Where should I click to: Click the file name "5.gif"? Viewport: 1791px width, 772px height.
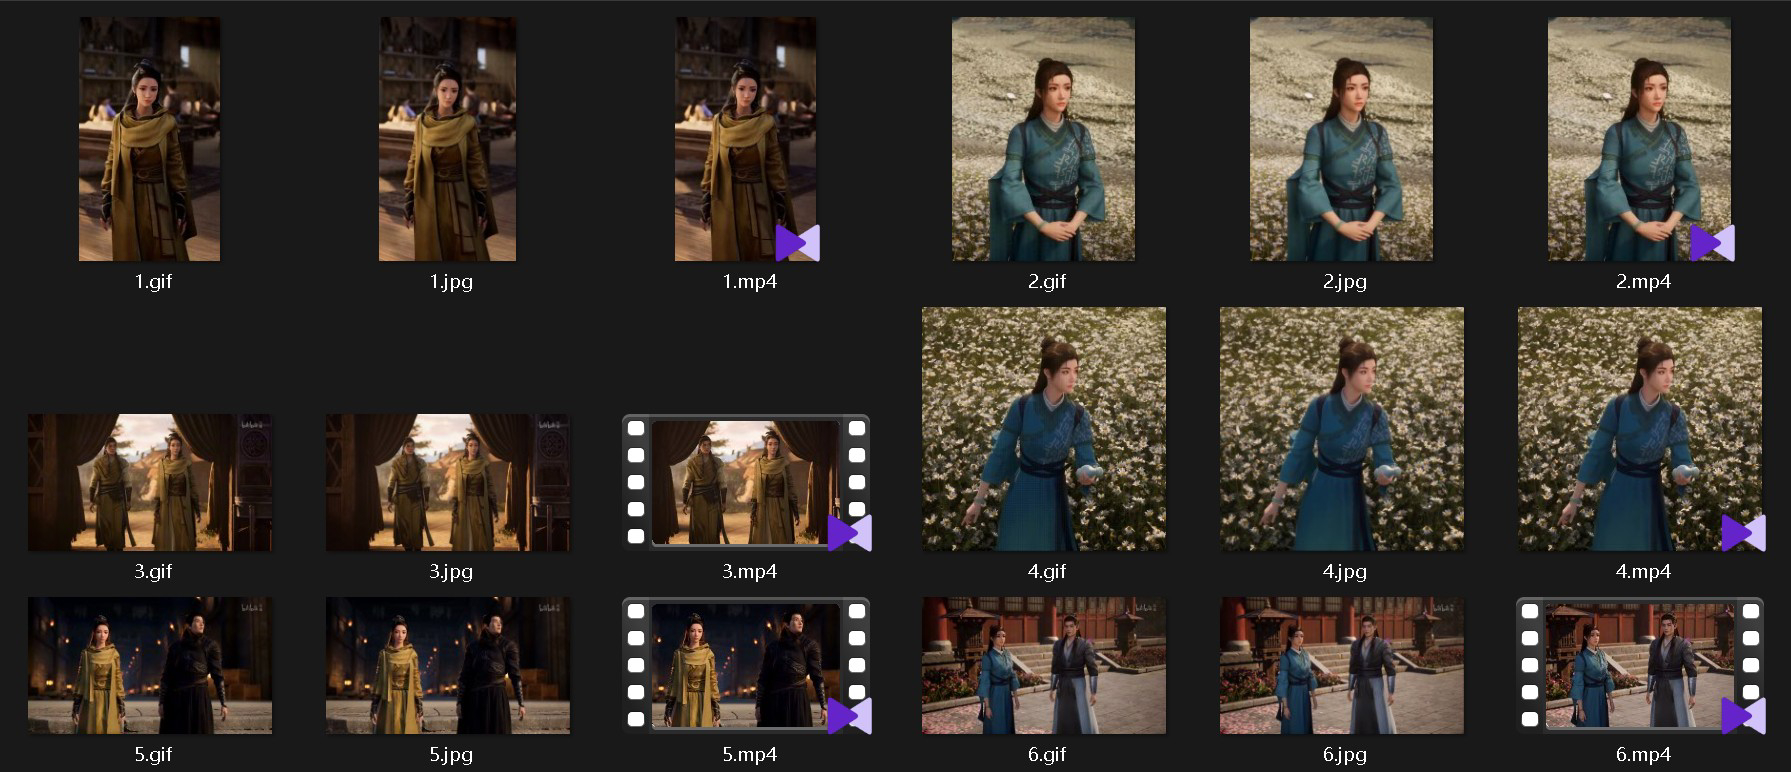153,755
